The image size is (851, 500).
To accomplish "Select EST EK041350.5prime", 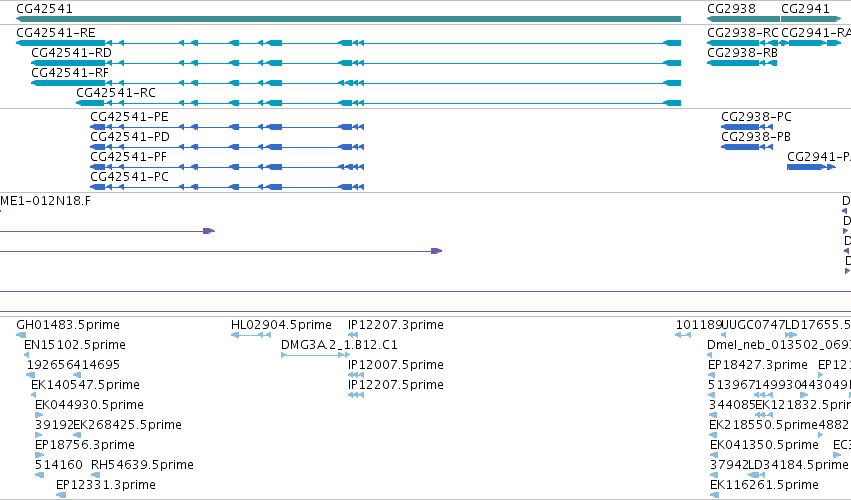I will click(764, 445).
